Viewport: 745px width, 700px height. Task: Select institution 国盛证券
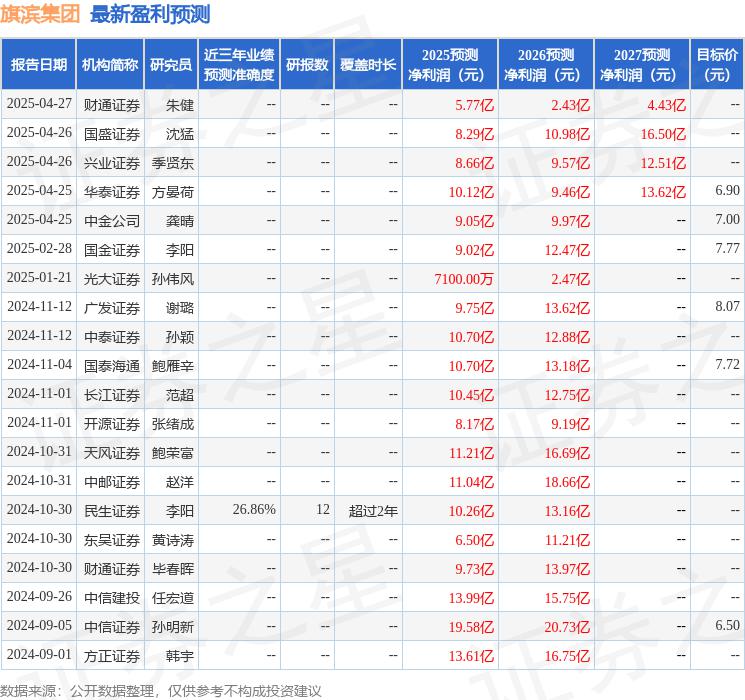click(x=112, y=134)
